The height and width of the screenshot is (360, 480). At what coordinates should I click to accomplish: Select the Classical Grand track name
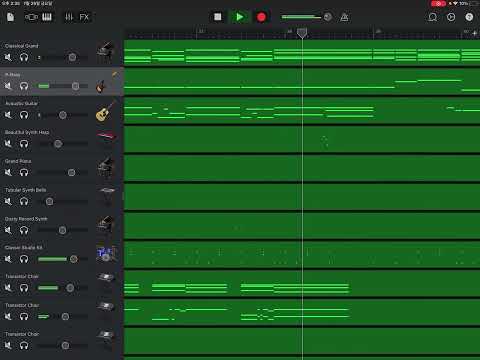point(22,46)
